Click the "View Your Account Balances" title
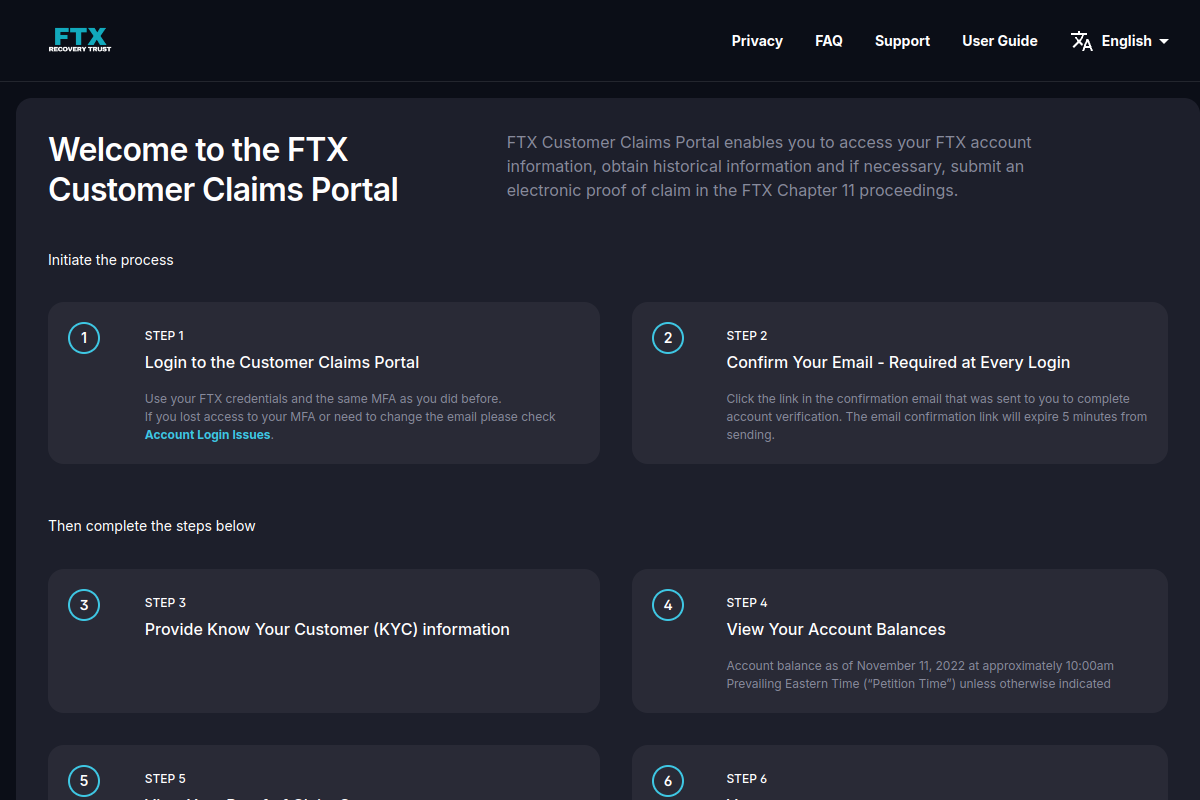The image size is (1200, 800). coord(836,629)
